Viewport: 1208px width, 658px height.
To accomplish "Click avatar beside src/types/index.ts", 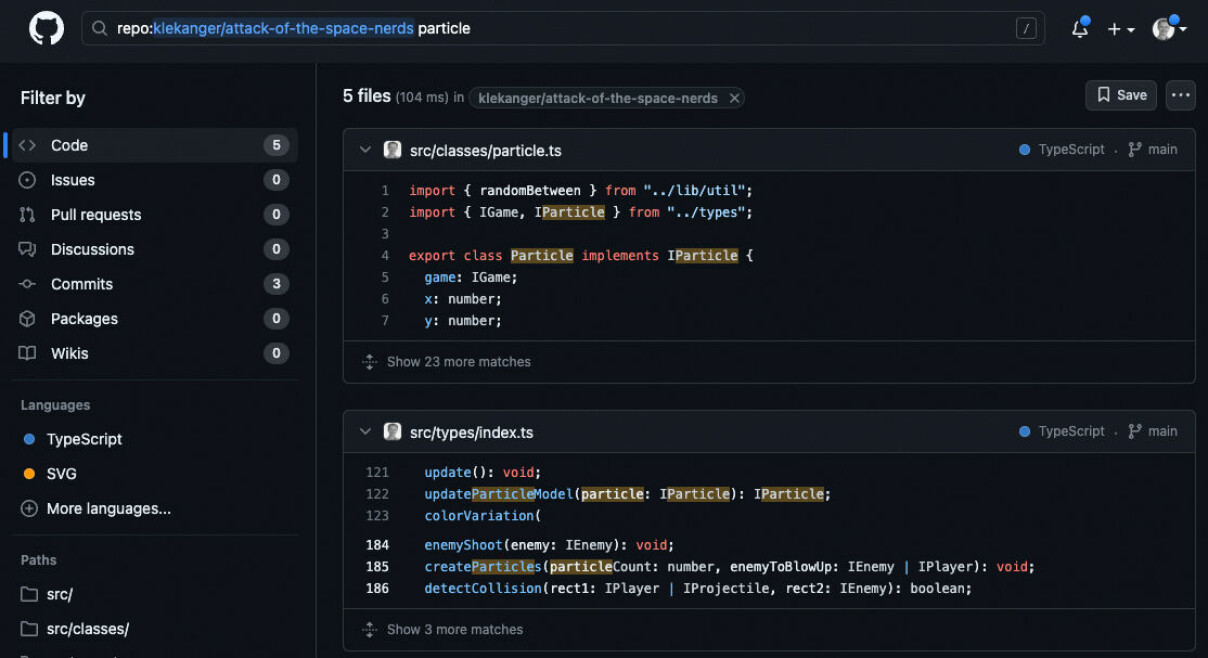I will [x=393, y=432].
